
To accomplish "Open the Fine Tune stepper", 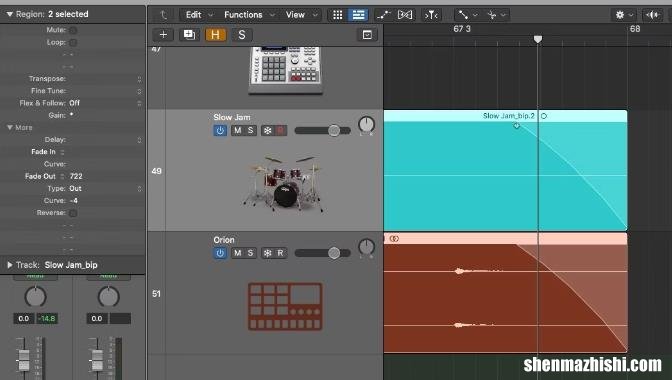I will point(139,91).
